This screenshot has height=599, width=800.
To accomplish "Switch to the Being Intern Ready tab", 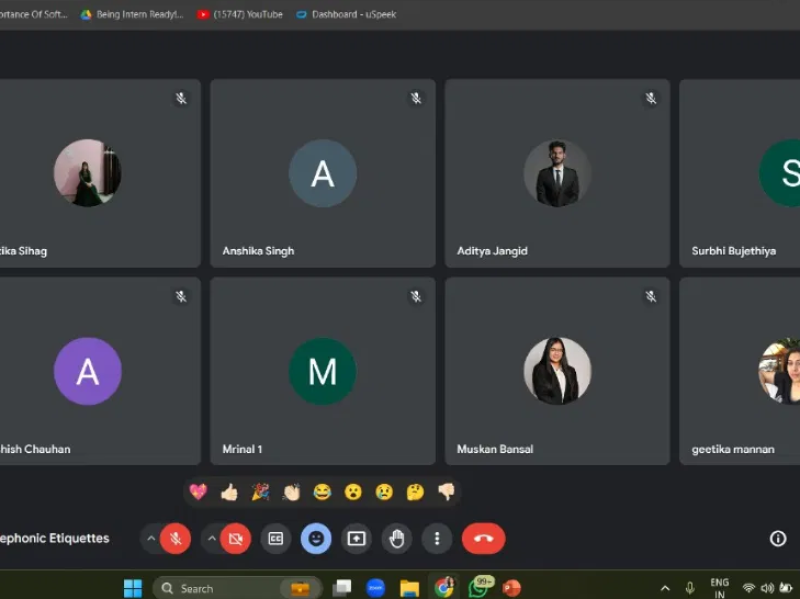I will click(x=133, y=14).
